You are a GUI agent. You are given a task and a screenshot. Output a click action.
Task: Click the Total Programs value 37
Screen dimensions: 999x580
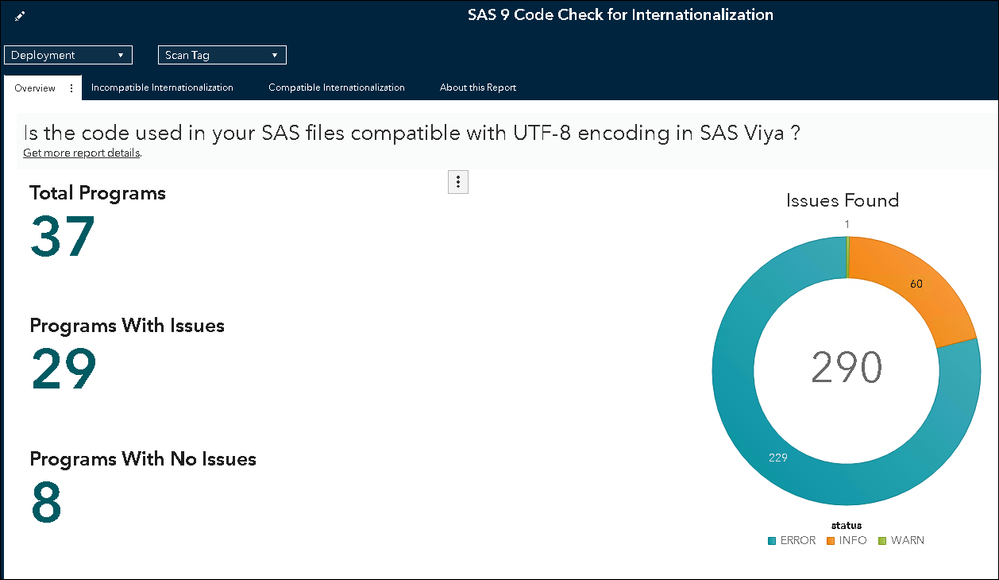(62, 237)
